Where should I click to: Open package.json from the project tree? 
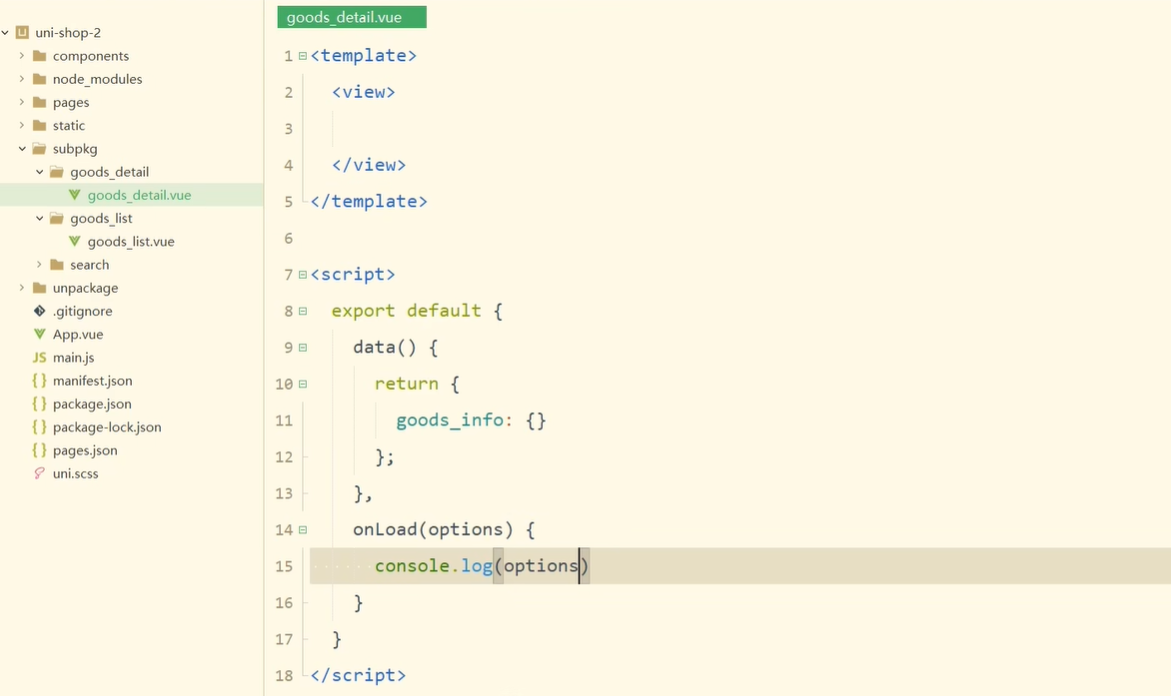[92, 403]
